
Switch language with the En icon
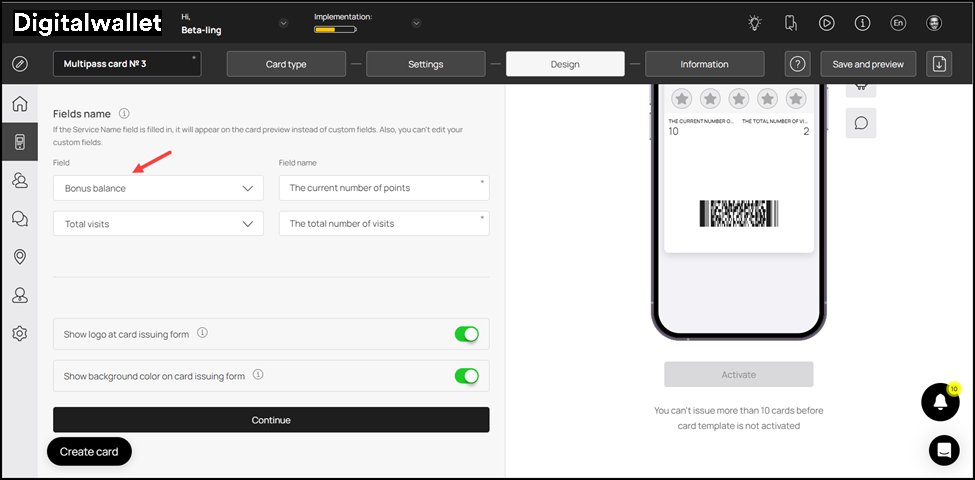point(898,24)
